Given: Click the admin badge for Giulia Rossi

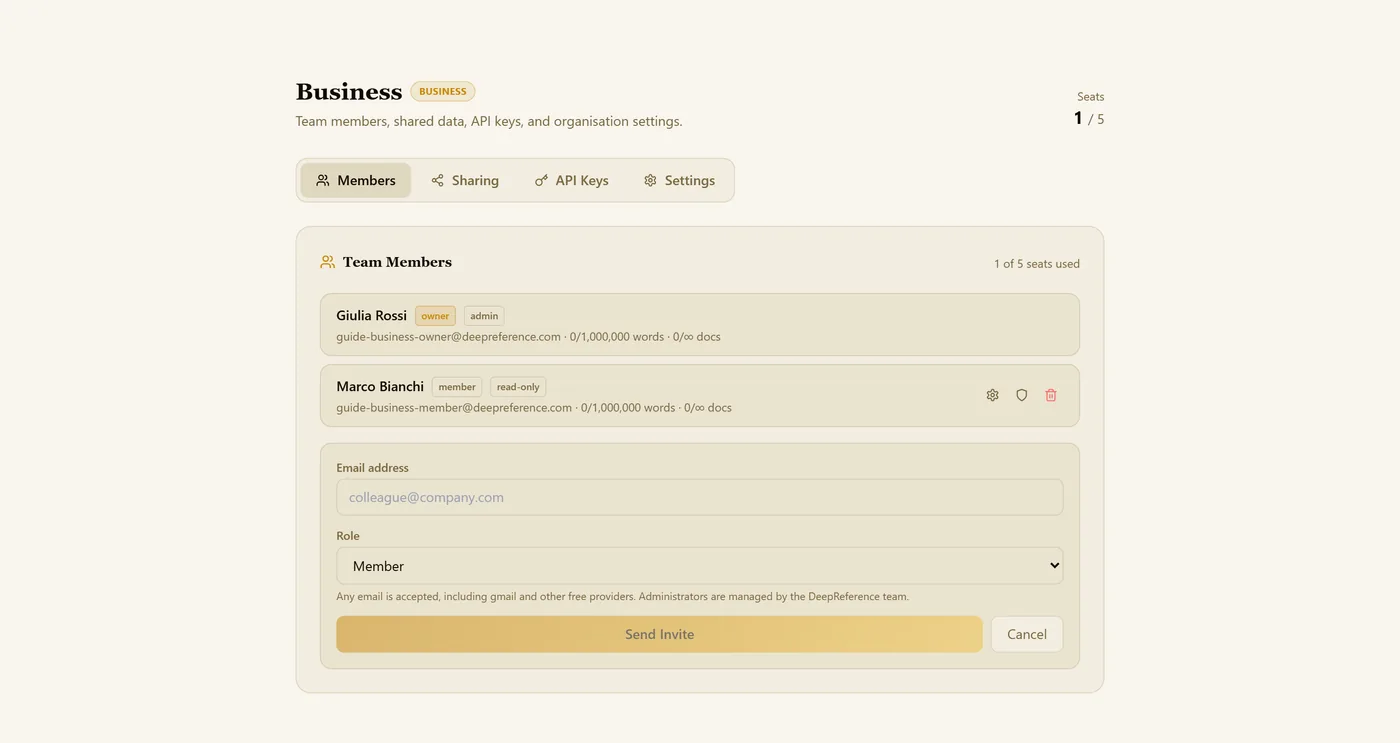Looking at the screenshot, I should 484,316.
